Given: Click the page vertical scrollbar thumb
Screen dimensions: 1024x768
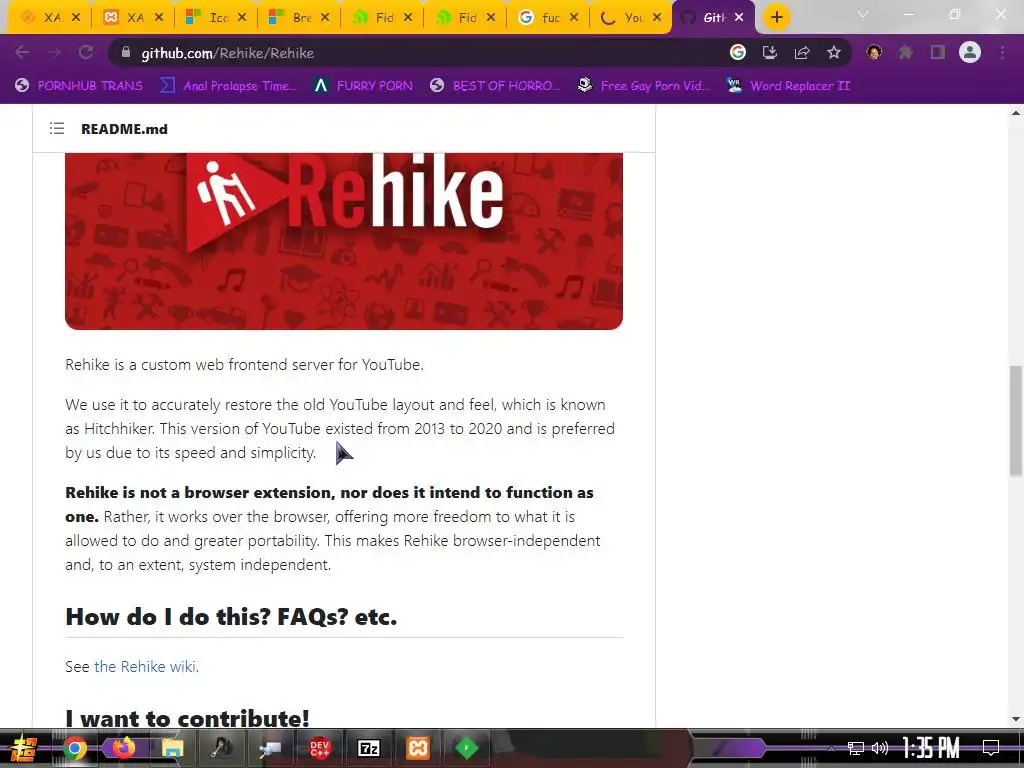Looking at the screenshot, I should pyautogui.click(x=1016, y=421).
